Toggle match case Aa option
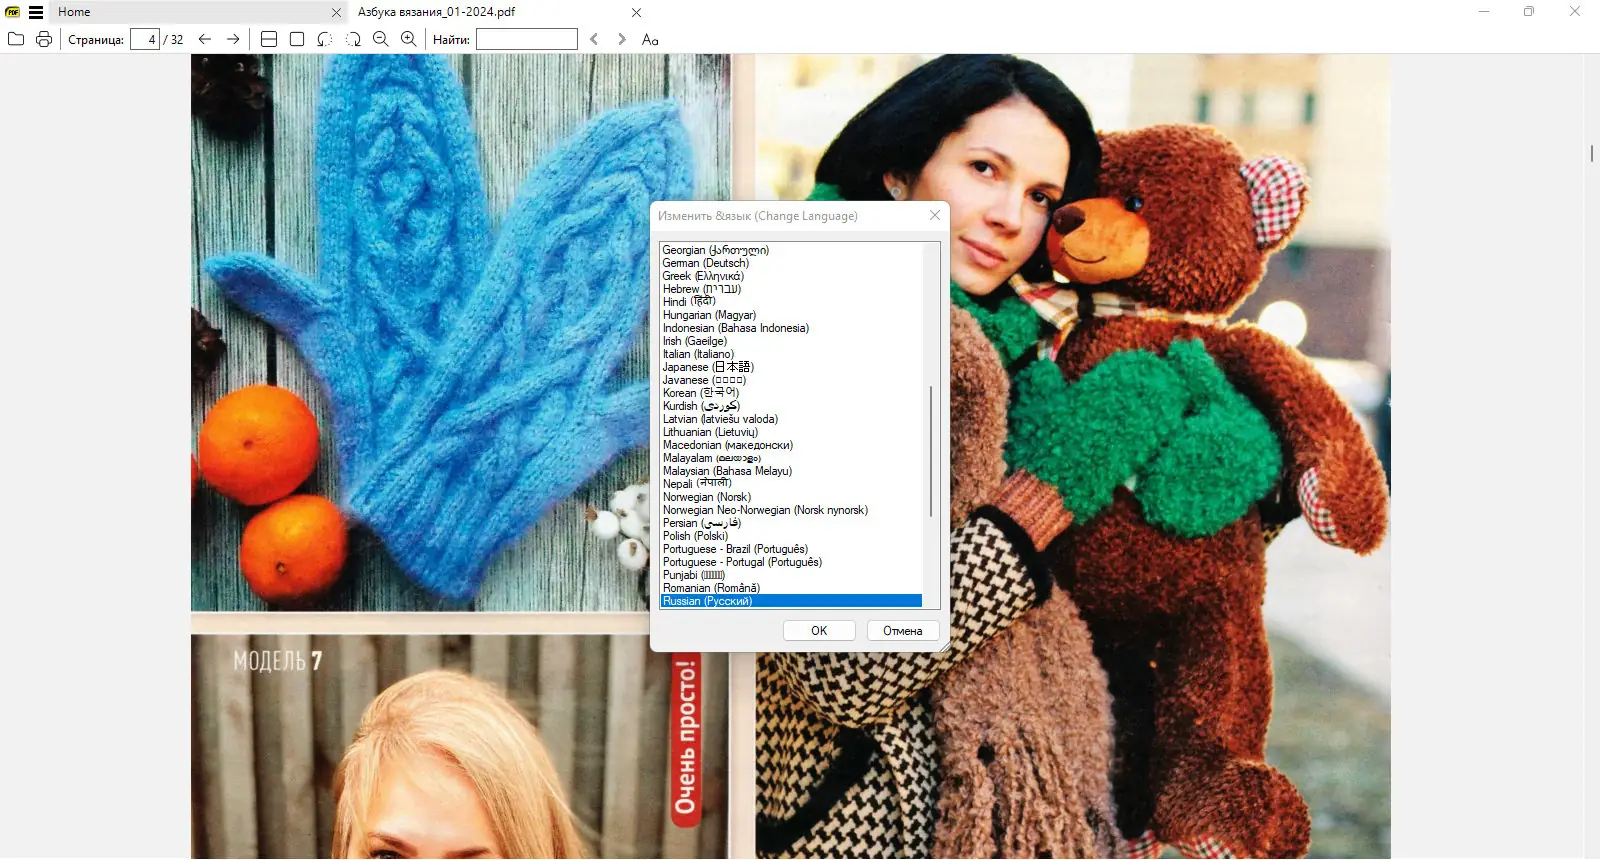 point(650,39)
